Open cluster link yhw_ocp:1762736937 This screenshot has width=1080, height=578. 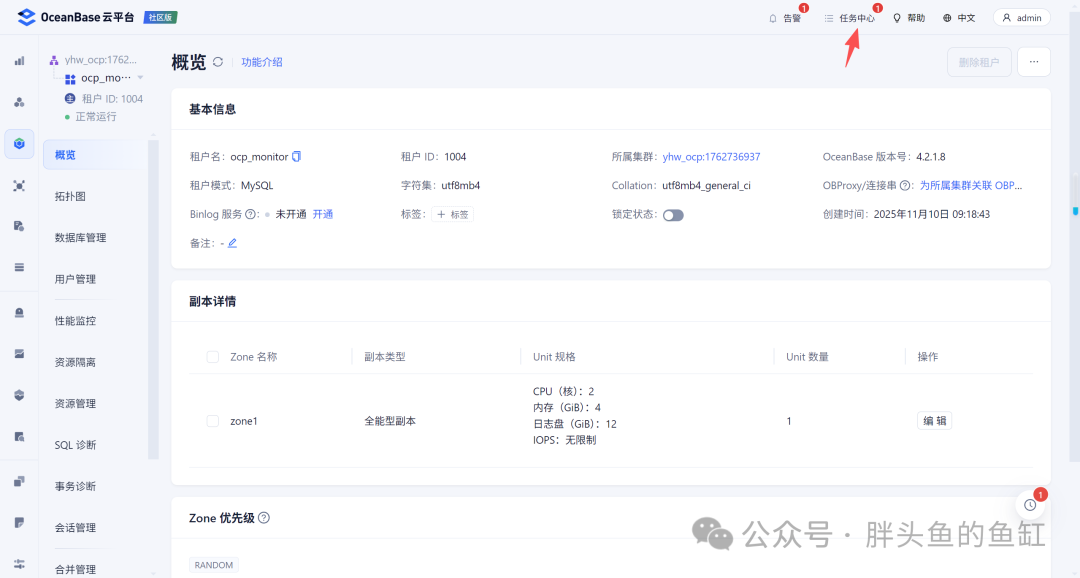(712, 156)
